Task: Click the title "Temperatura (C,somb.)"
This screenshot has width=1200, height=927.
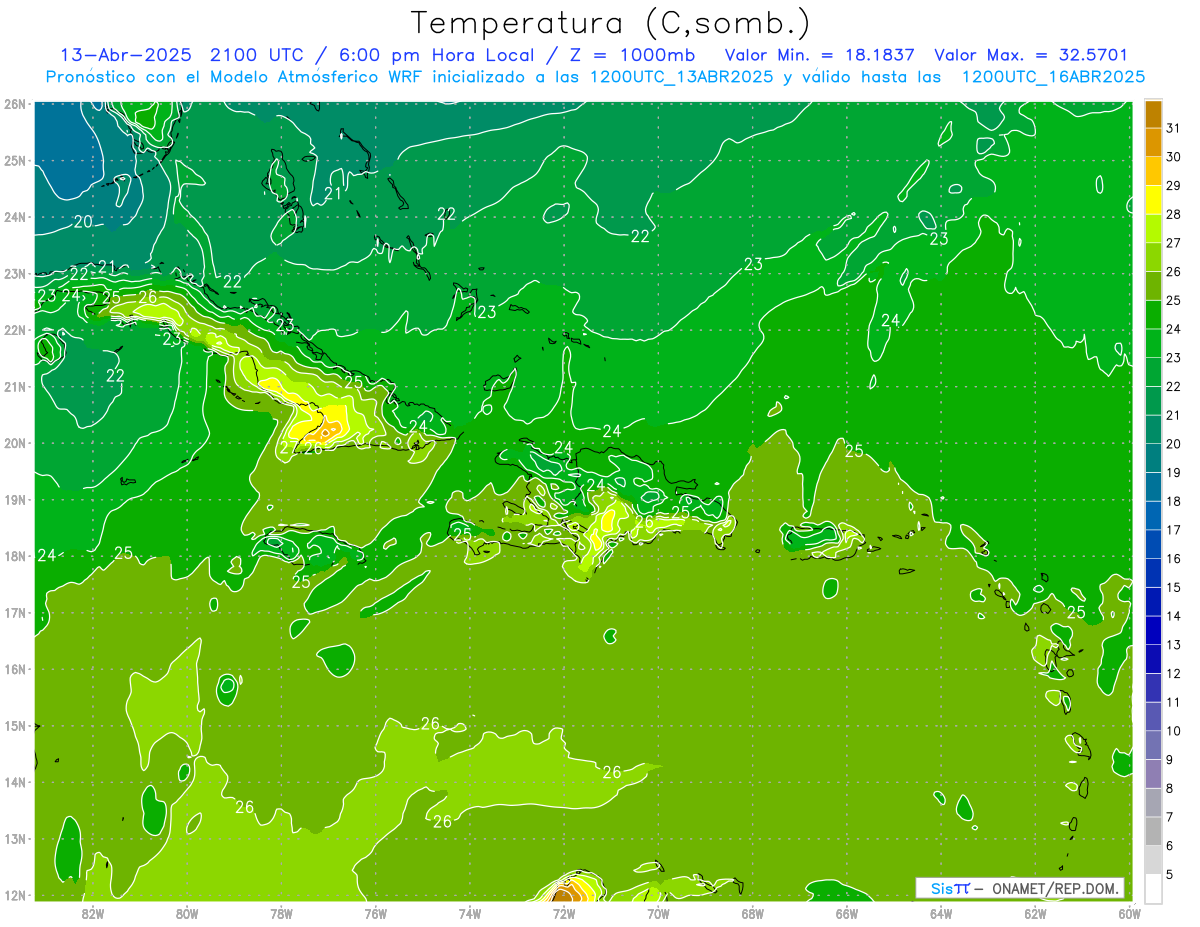Action: pyautogui.click(x=611, y=23)
